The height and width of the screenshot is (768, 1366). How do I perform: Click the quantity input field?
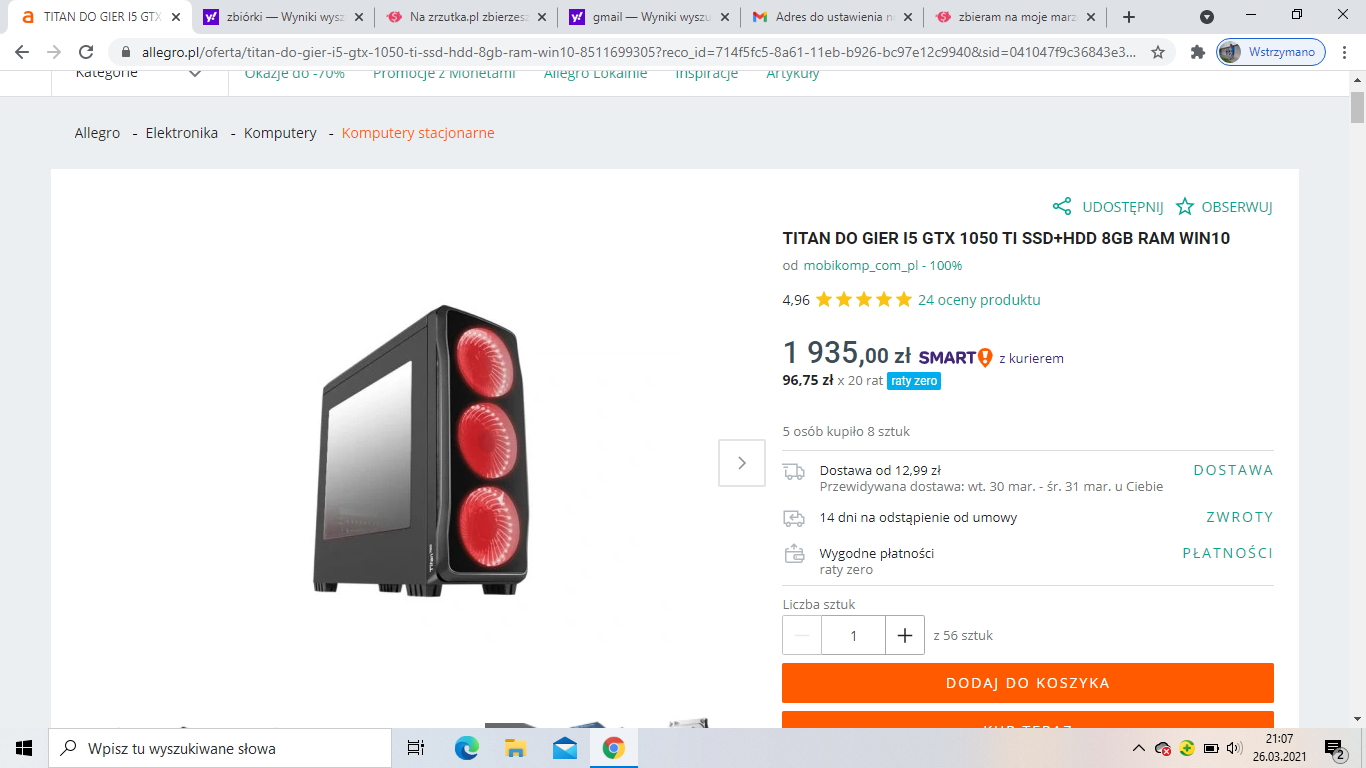pos(853,635)
